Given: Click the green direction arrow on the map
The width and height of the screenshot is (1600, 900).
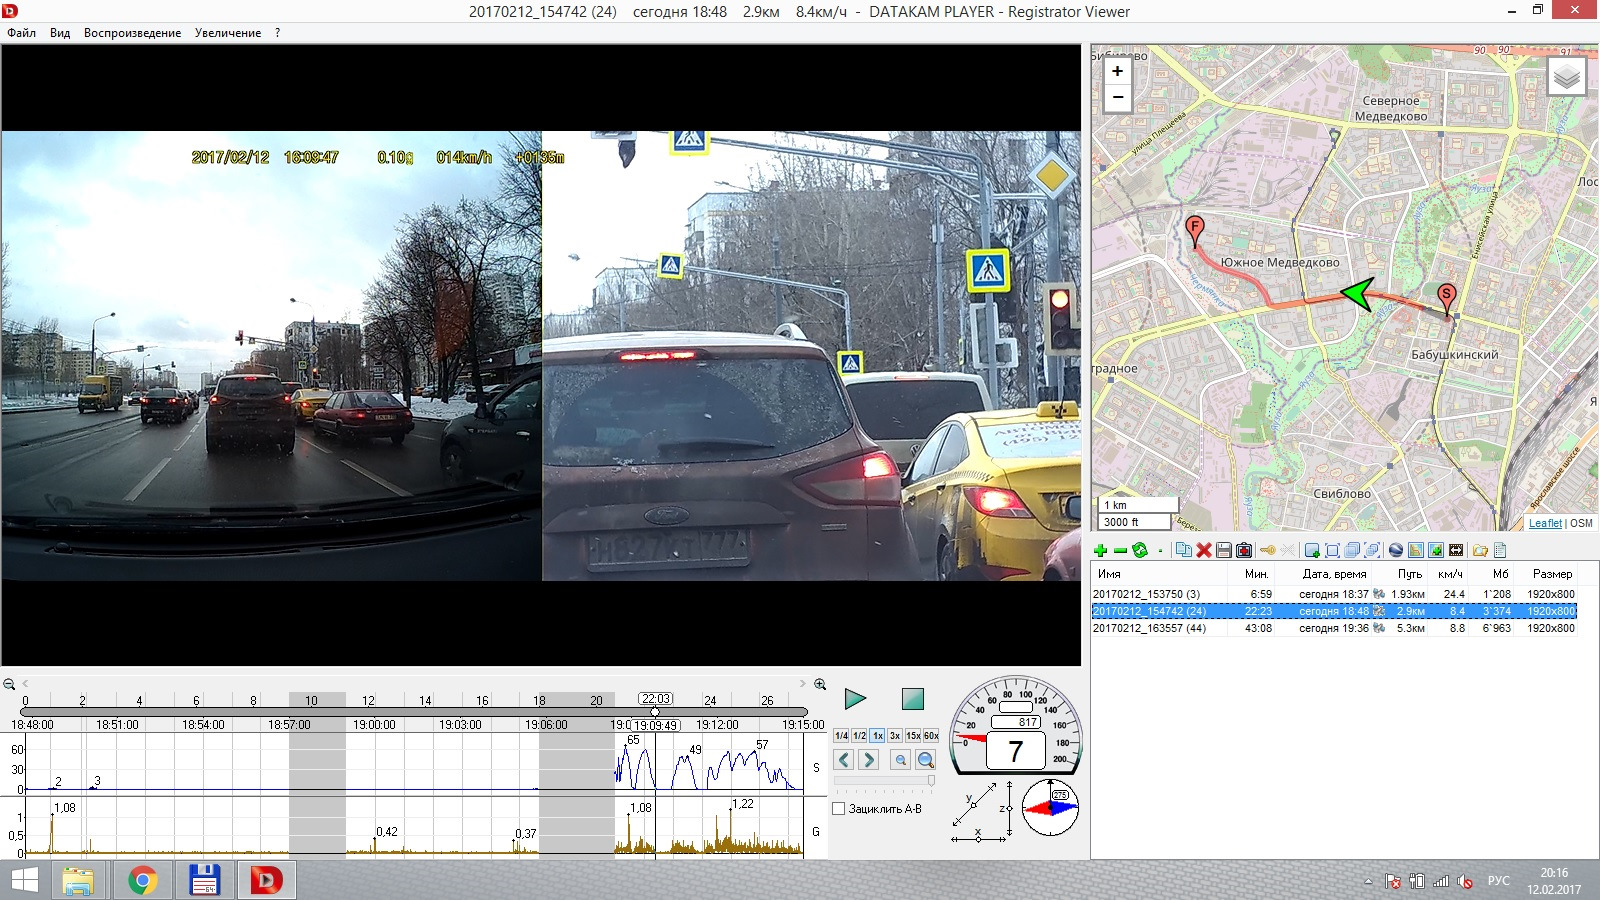Looking at the screenshot, I should 1356,294.
